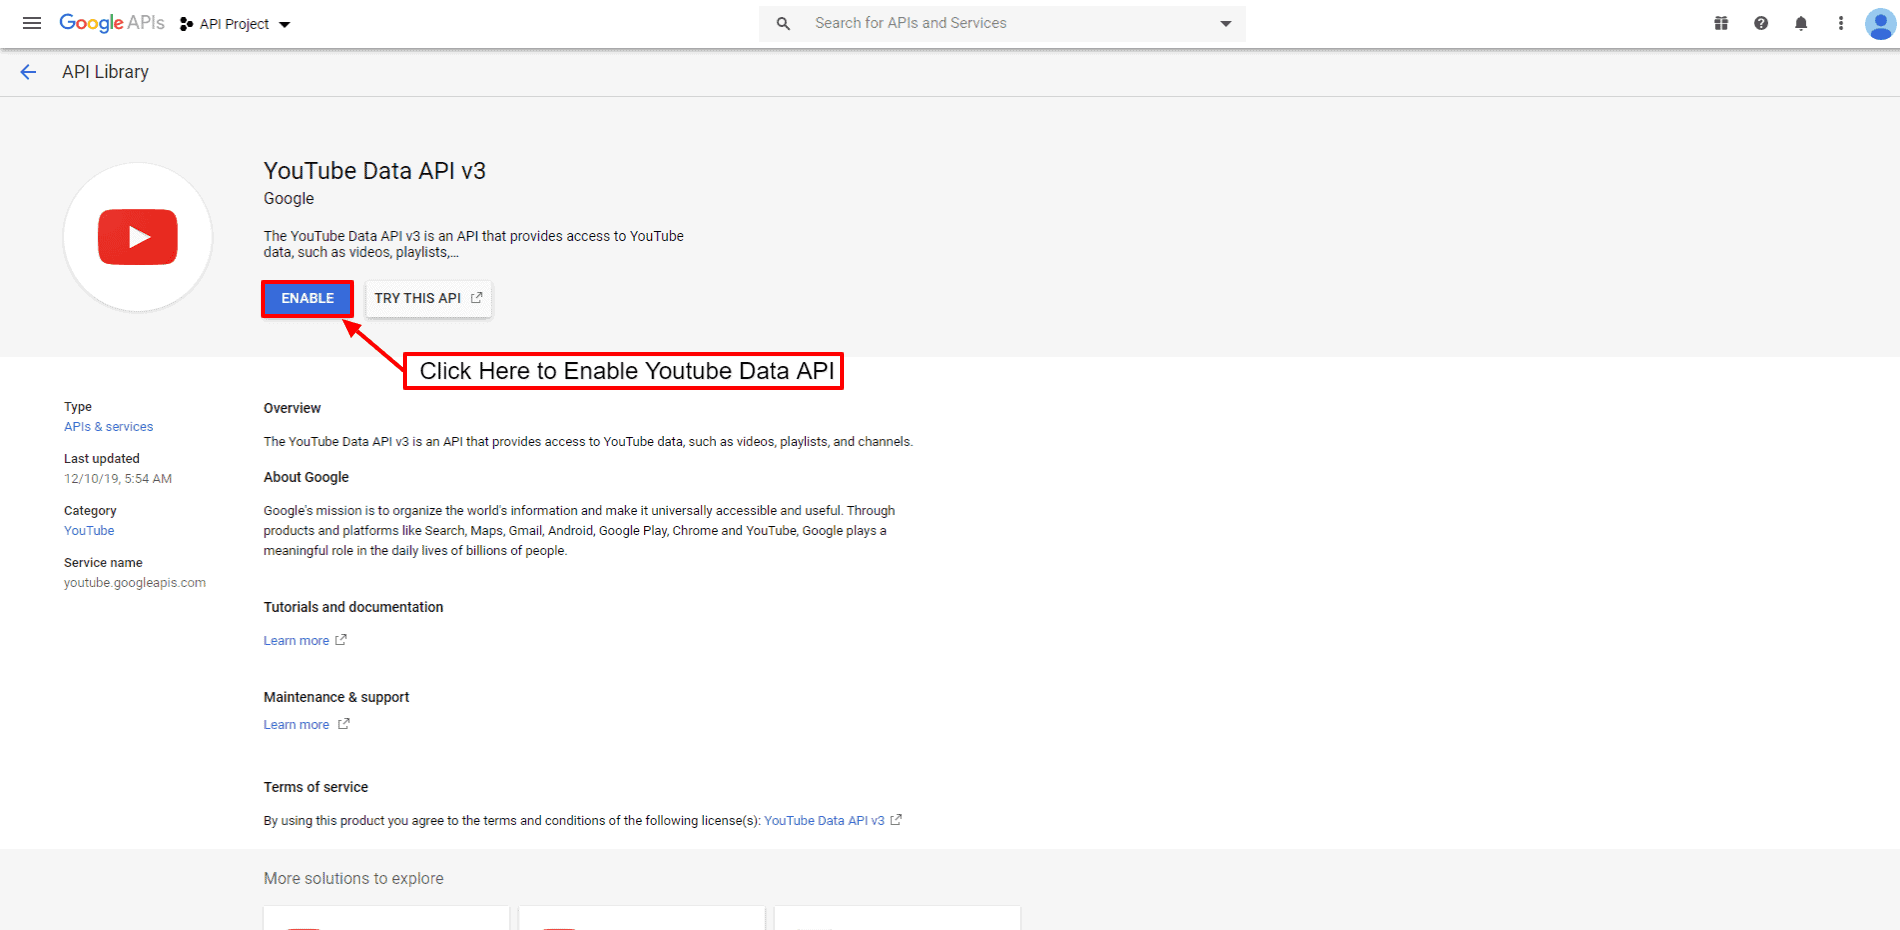Viewport: 1900px width, 930px height.
Task: Click the account avatar
Action: [x=1879, y=23]
